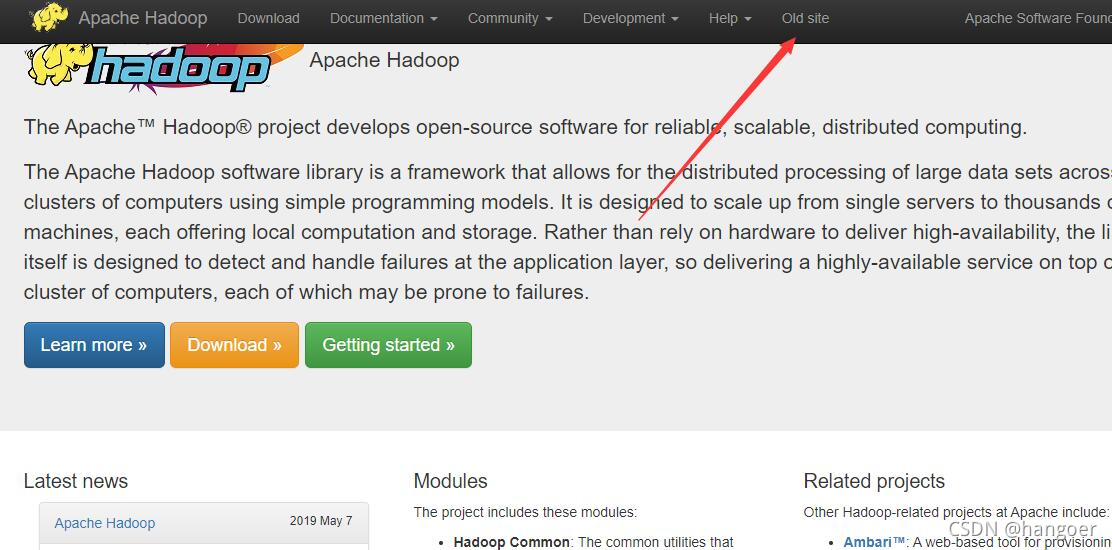
Task: Open the Ambari related project link
Action: [874, 542]
